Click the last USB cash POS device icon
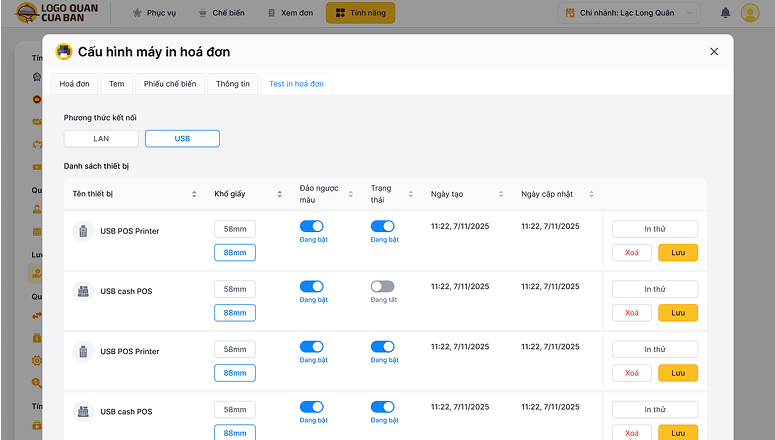 click(83, 411)
